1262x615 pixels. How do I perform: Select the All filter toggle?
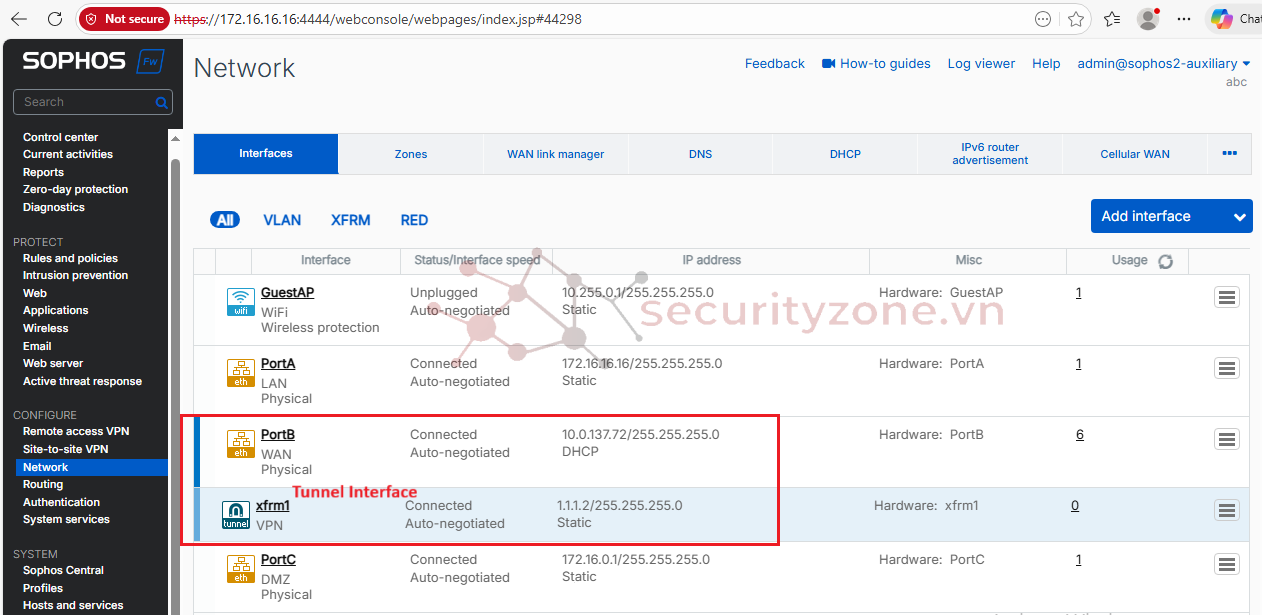point(225,220)
